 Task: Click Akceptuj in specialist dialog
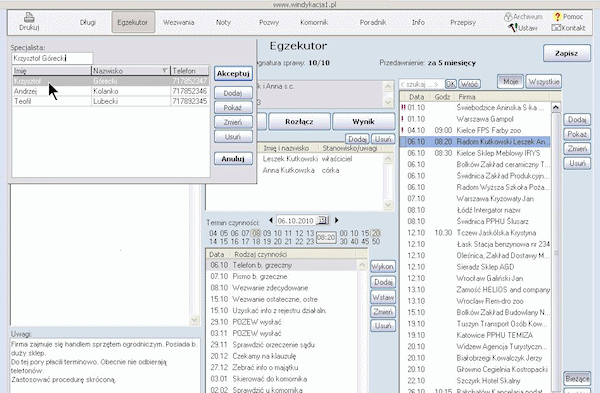click(x=233, y=73)
